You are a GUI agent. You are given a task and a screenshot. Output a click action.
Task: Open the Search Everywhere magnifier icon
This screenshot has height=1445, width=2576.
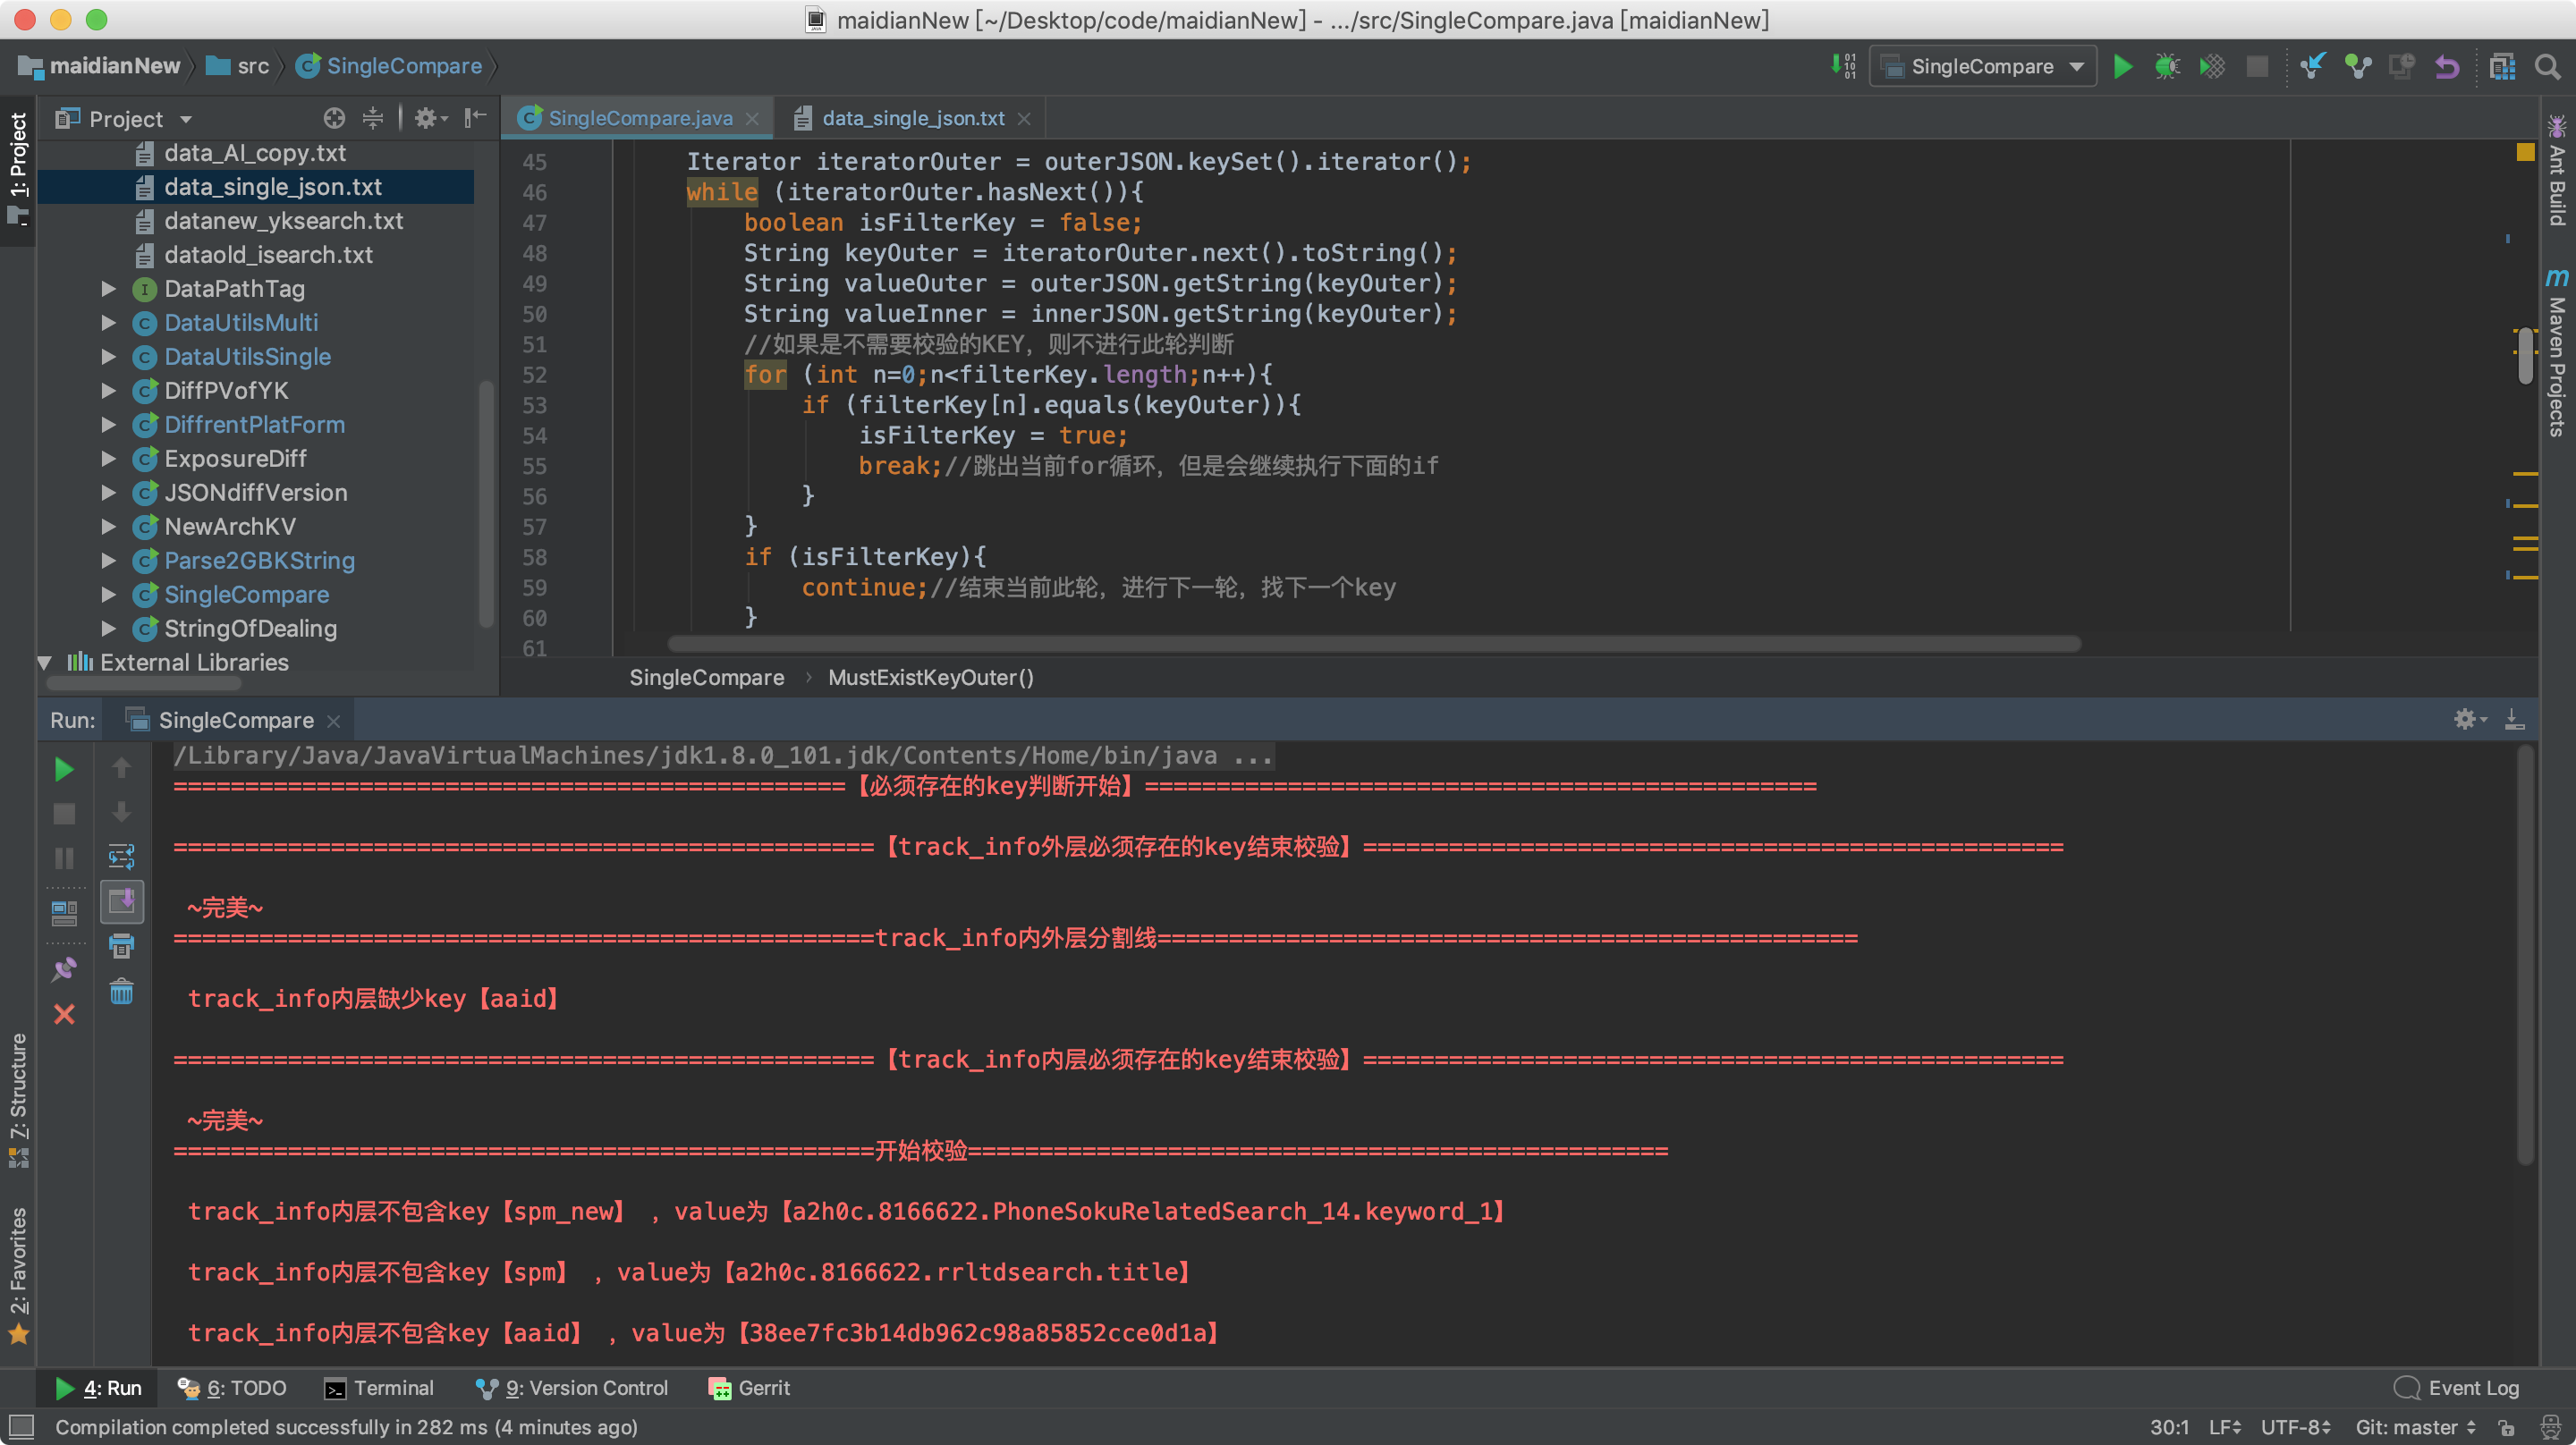2547,67
